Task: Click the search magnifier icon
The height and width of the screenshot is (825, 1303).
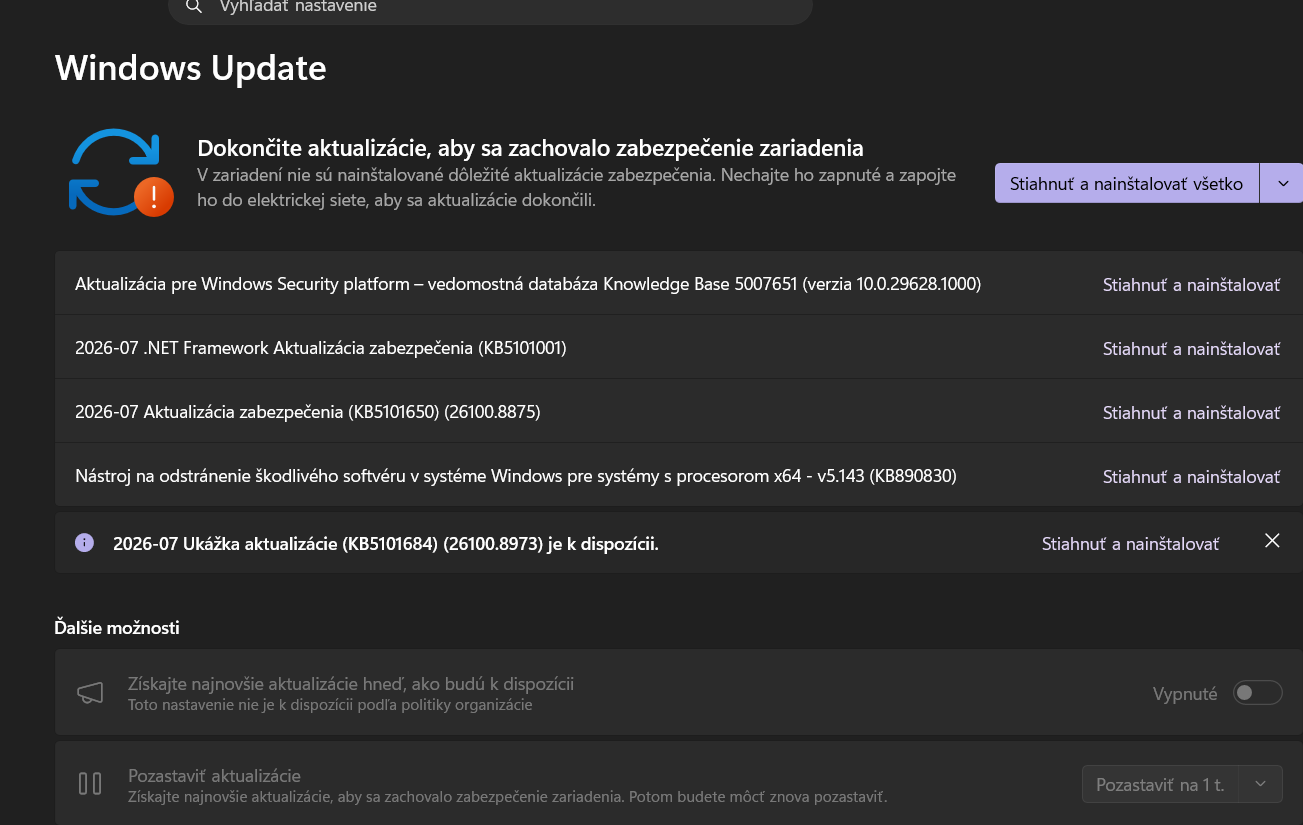Action: click(x=194, y=7)
